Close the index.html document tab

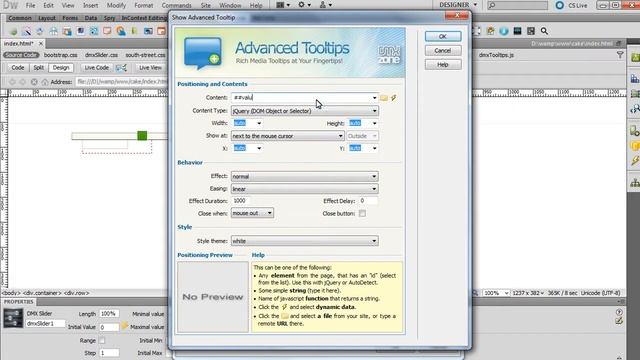pos(41,43)
